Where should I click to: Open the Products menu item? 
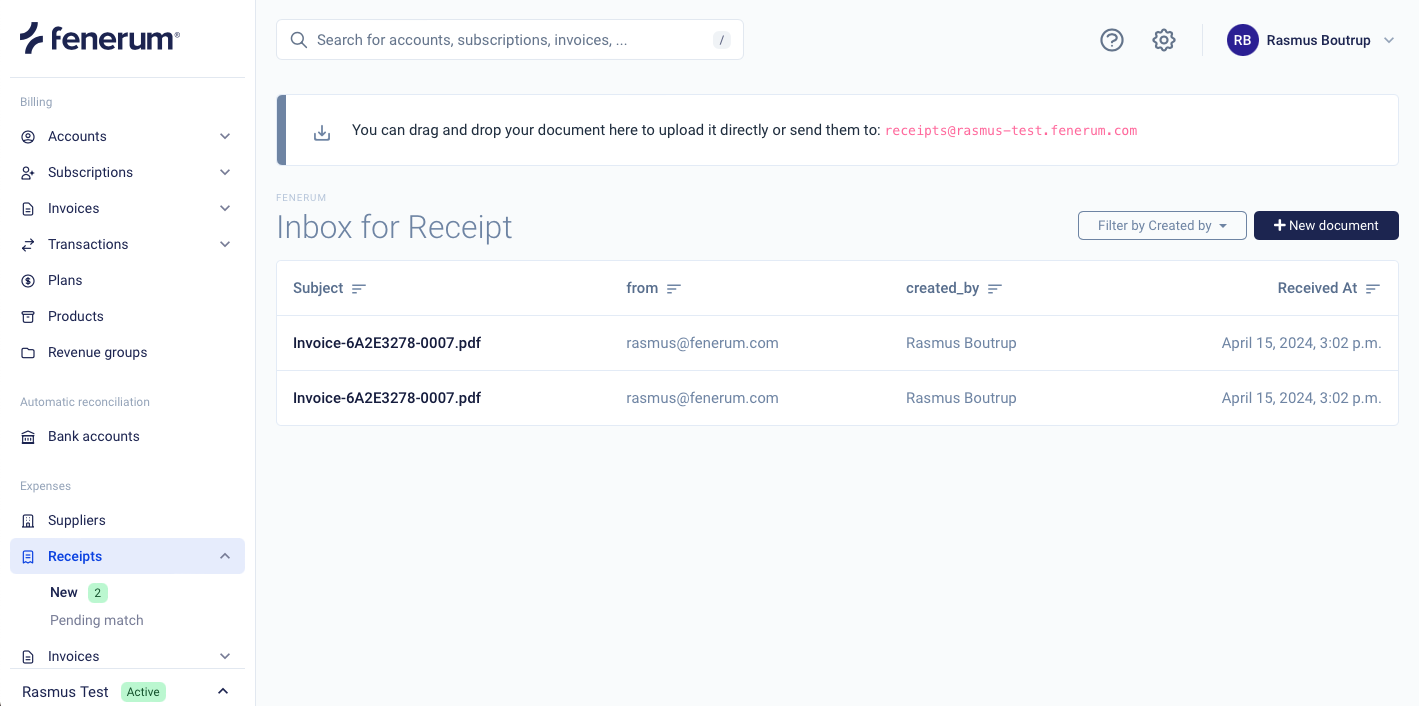coord(127,316)
